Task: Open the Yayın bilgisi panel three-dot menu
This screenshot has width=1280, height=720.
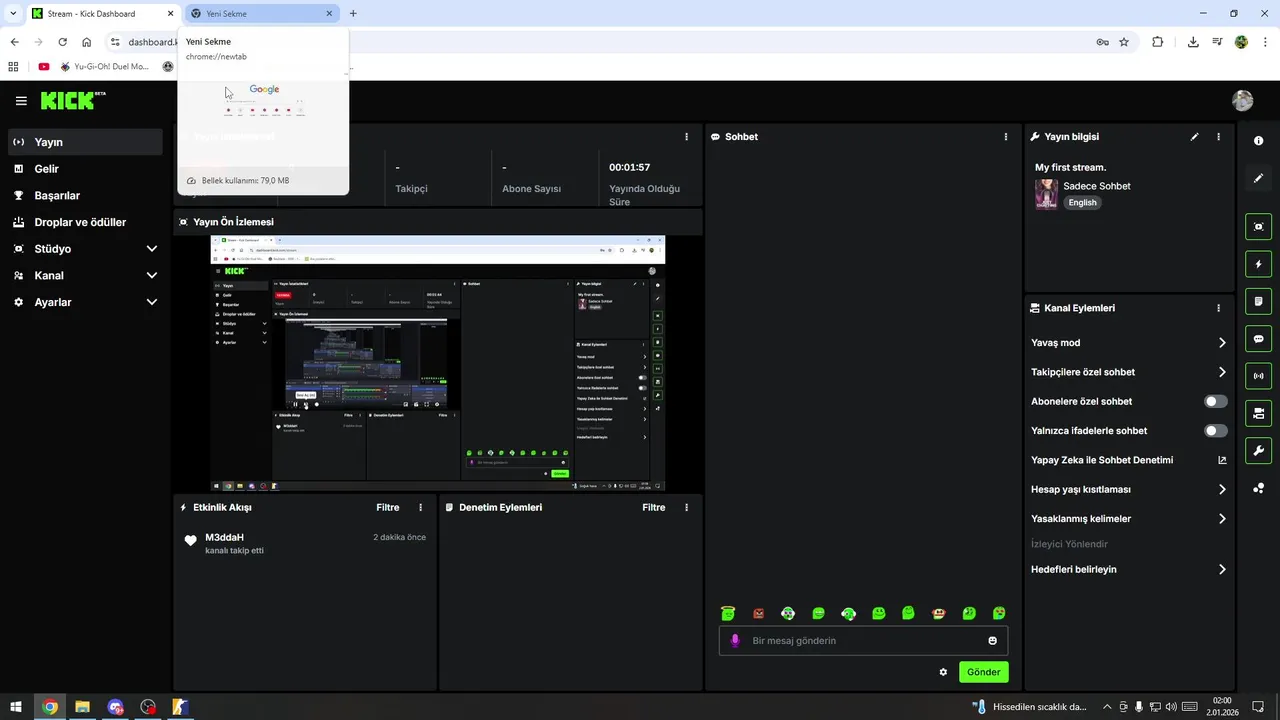Action: click(1218, 137)
